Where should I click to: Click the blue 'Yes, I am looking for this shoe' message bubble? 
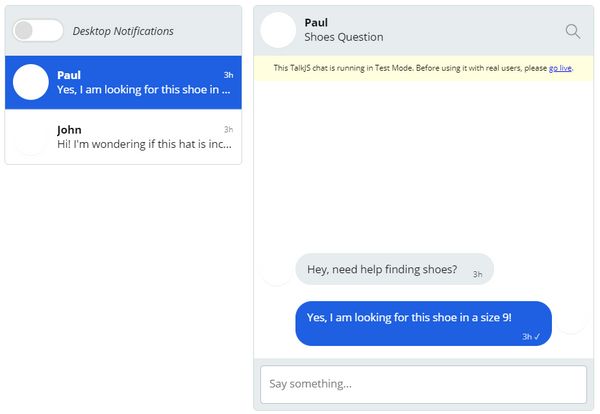click(x=423, y=323)
